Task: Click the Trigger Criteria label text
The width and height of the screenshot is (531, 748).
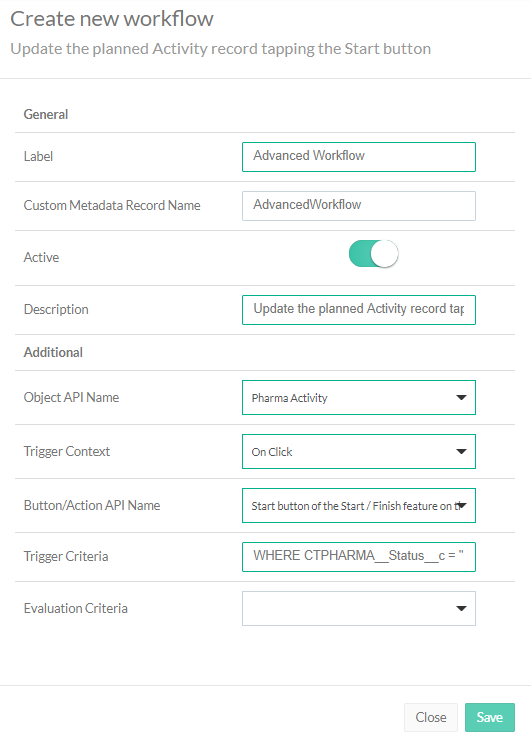Action: tap(66, 557)
